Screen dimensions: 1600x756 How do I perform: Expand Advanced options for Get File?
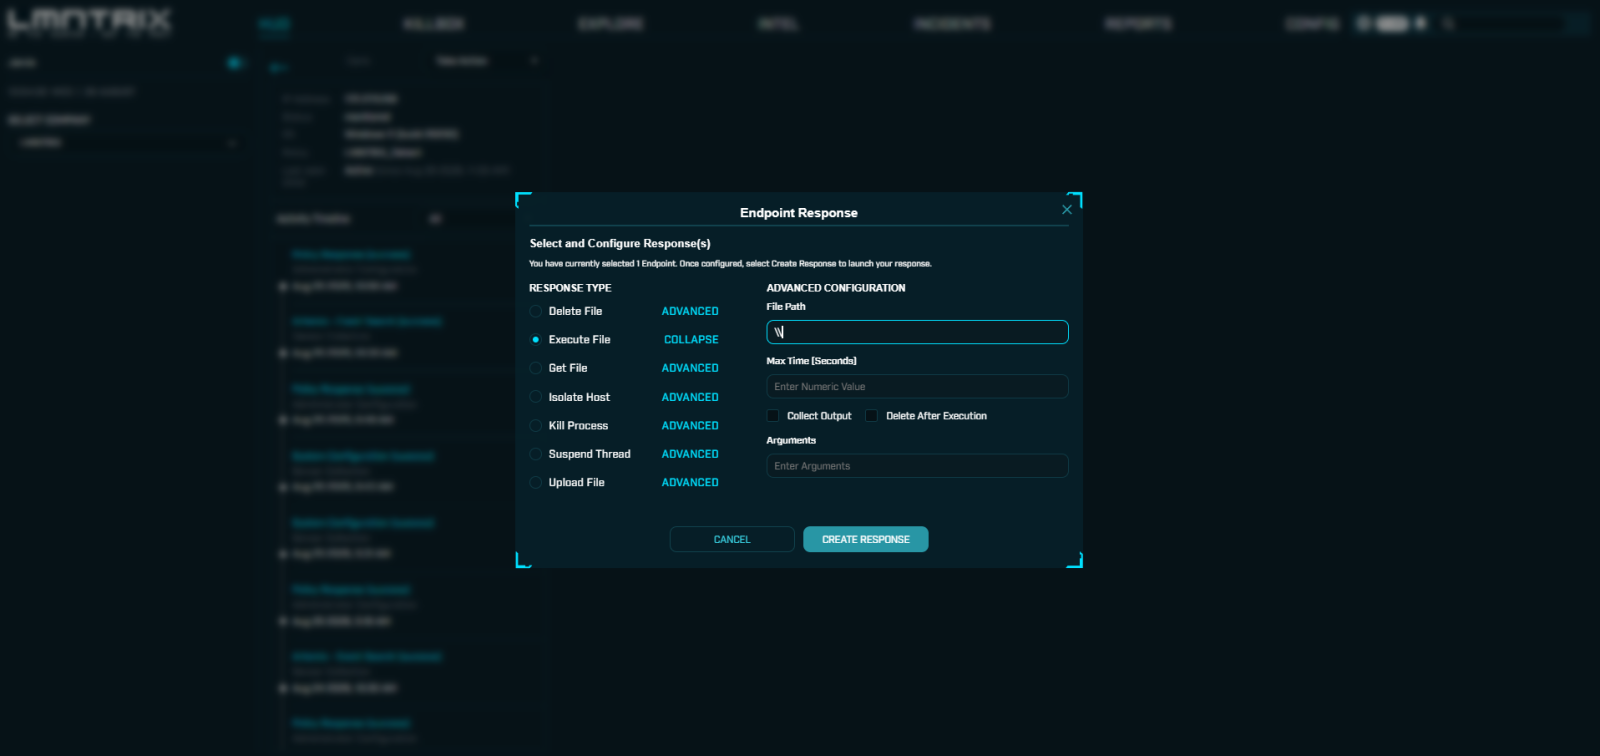(690, 368)
